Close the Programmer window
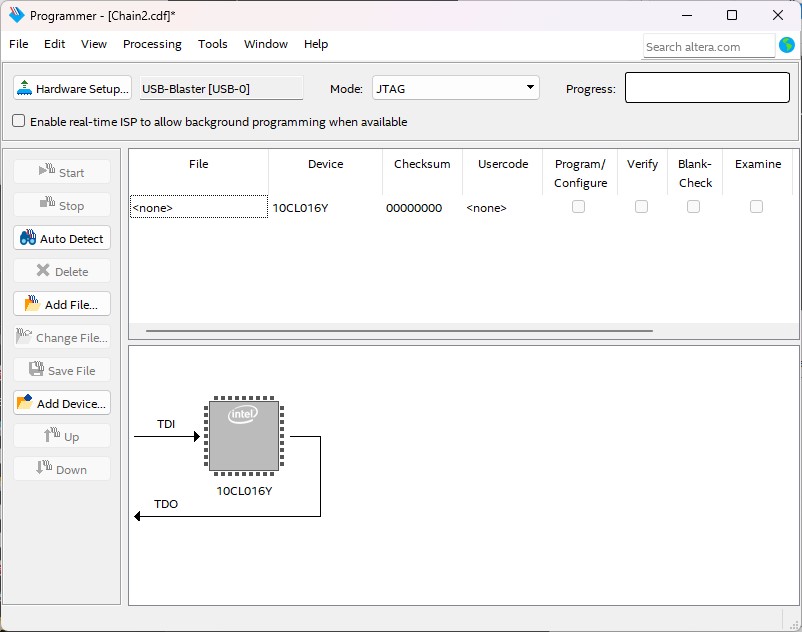802x632 pixels. [x=778, y=15]
